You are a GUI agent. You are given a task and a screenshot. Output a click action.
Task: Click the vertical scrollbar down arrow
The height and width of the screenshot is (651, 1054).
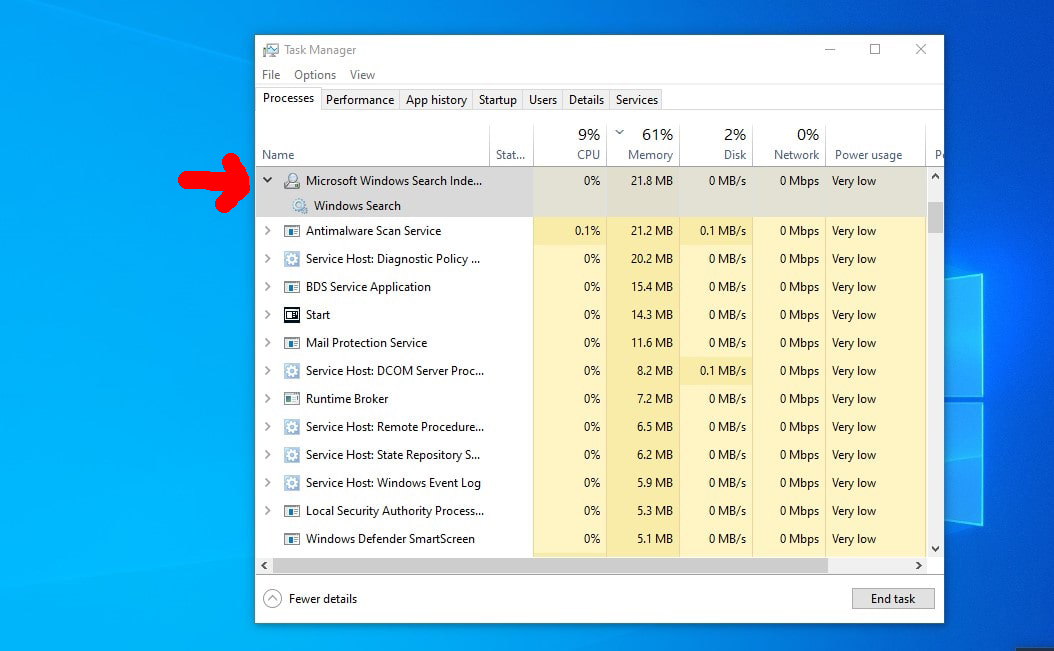[x=935, y=549]
